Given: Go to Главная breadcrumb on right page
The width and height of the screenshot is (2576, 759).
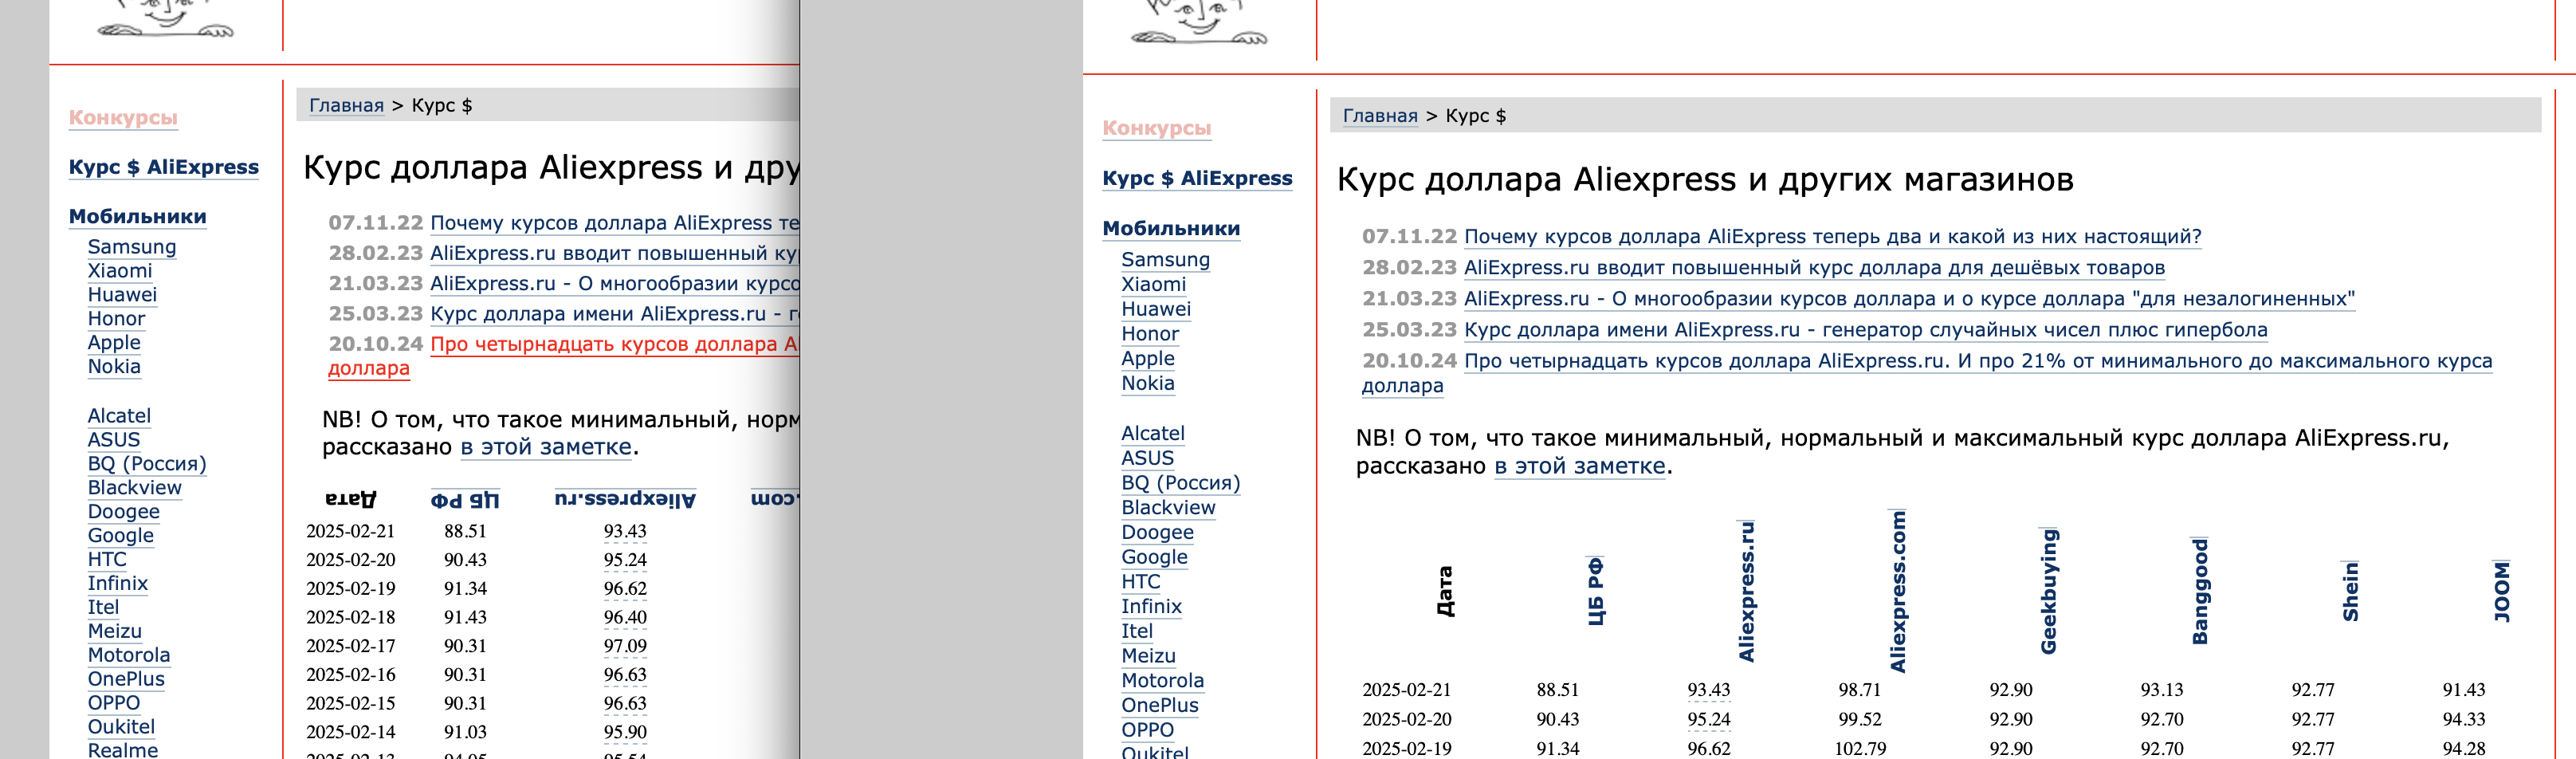Looking at the screenshot, I should (x=1380, y=115).
